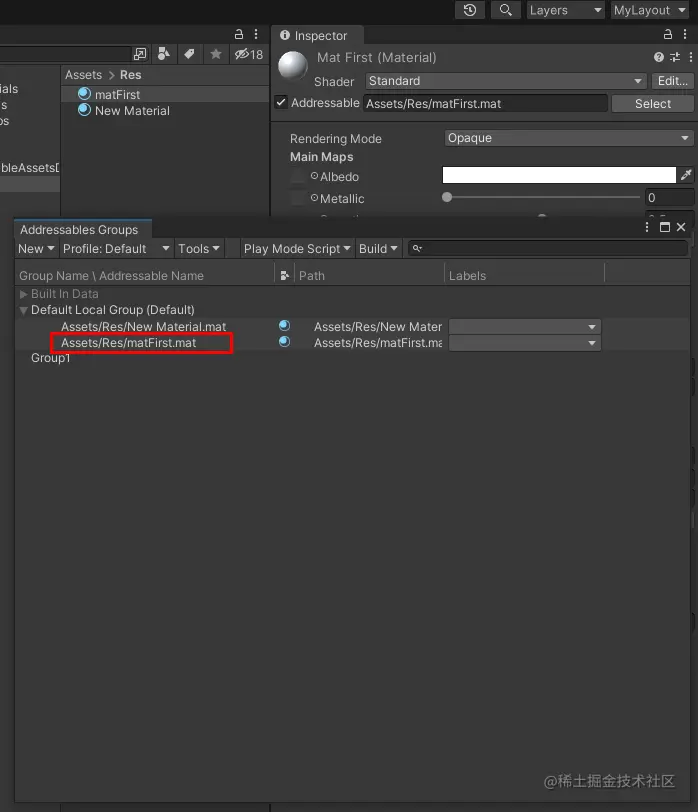Switch to the Addressables Groups tab
The height and width of the screenshot is (812, 698).
83,229
